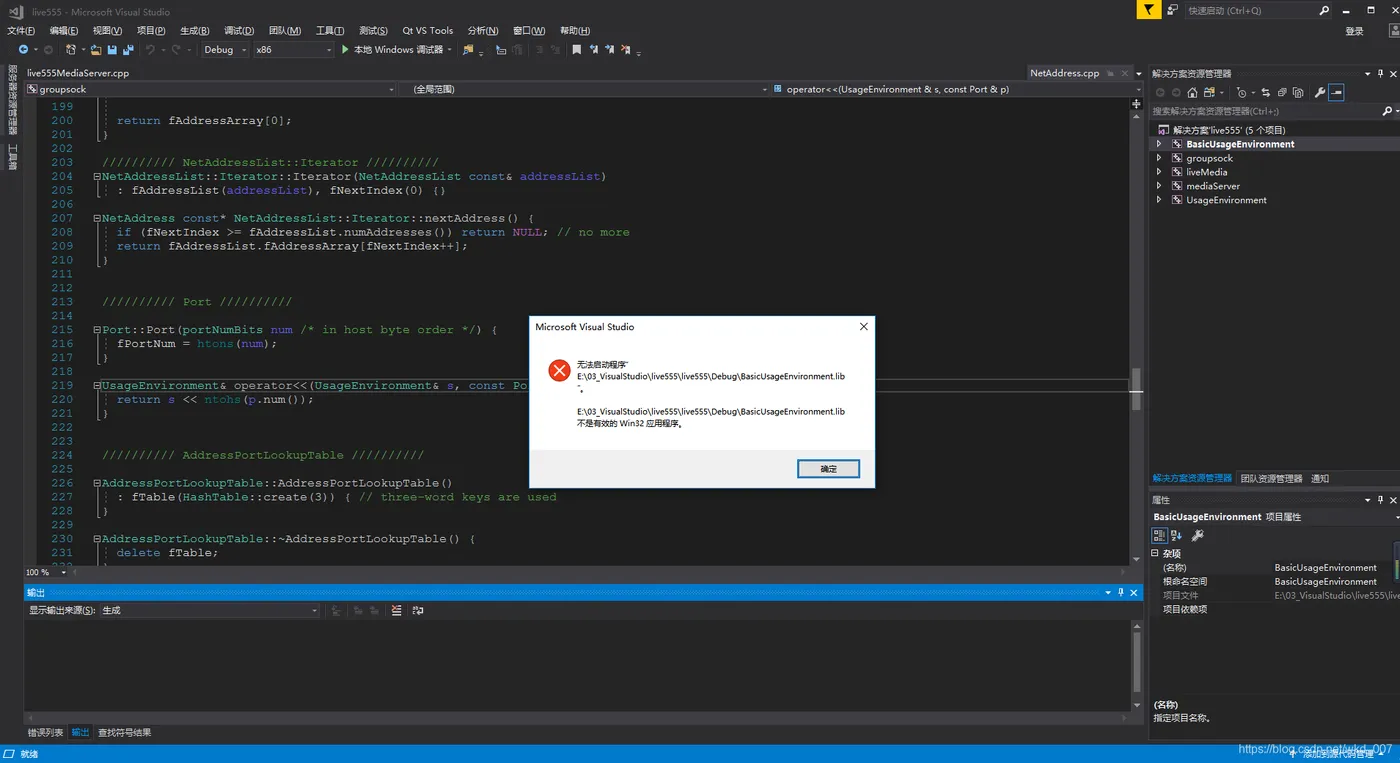
Task: Expand the BasicUsageEnvironment project node
Action: (x=1159, y=144)
